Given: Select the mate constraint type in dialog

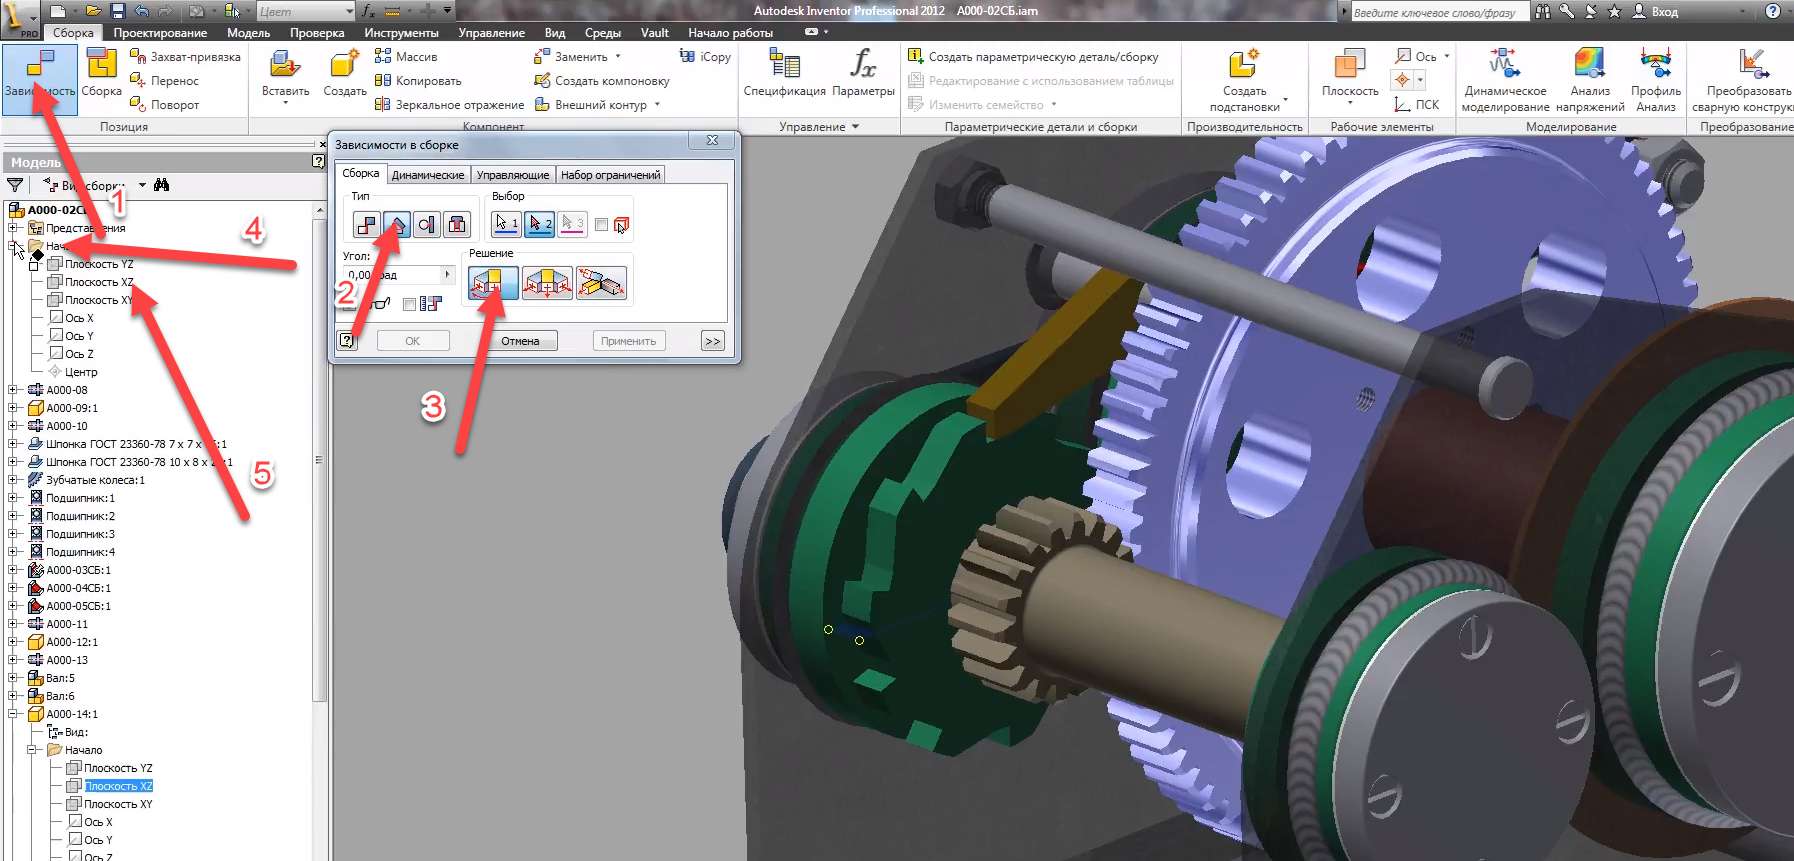Looking at the screenshot, I should 367,225.
